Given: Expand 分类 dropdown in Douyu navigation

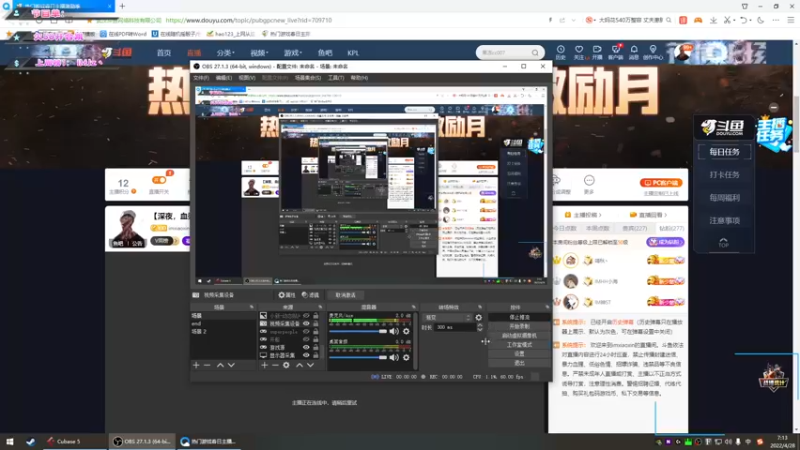Looking at the screenshot, I should coord(225,53).
